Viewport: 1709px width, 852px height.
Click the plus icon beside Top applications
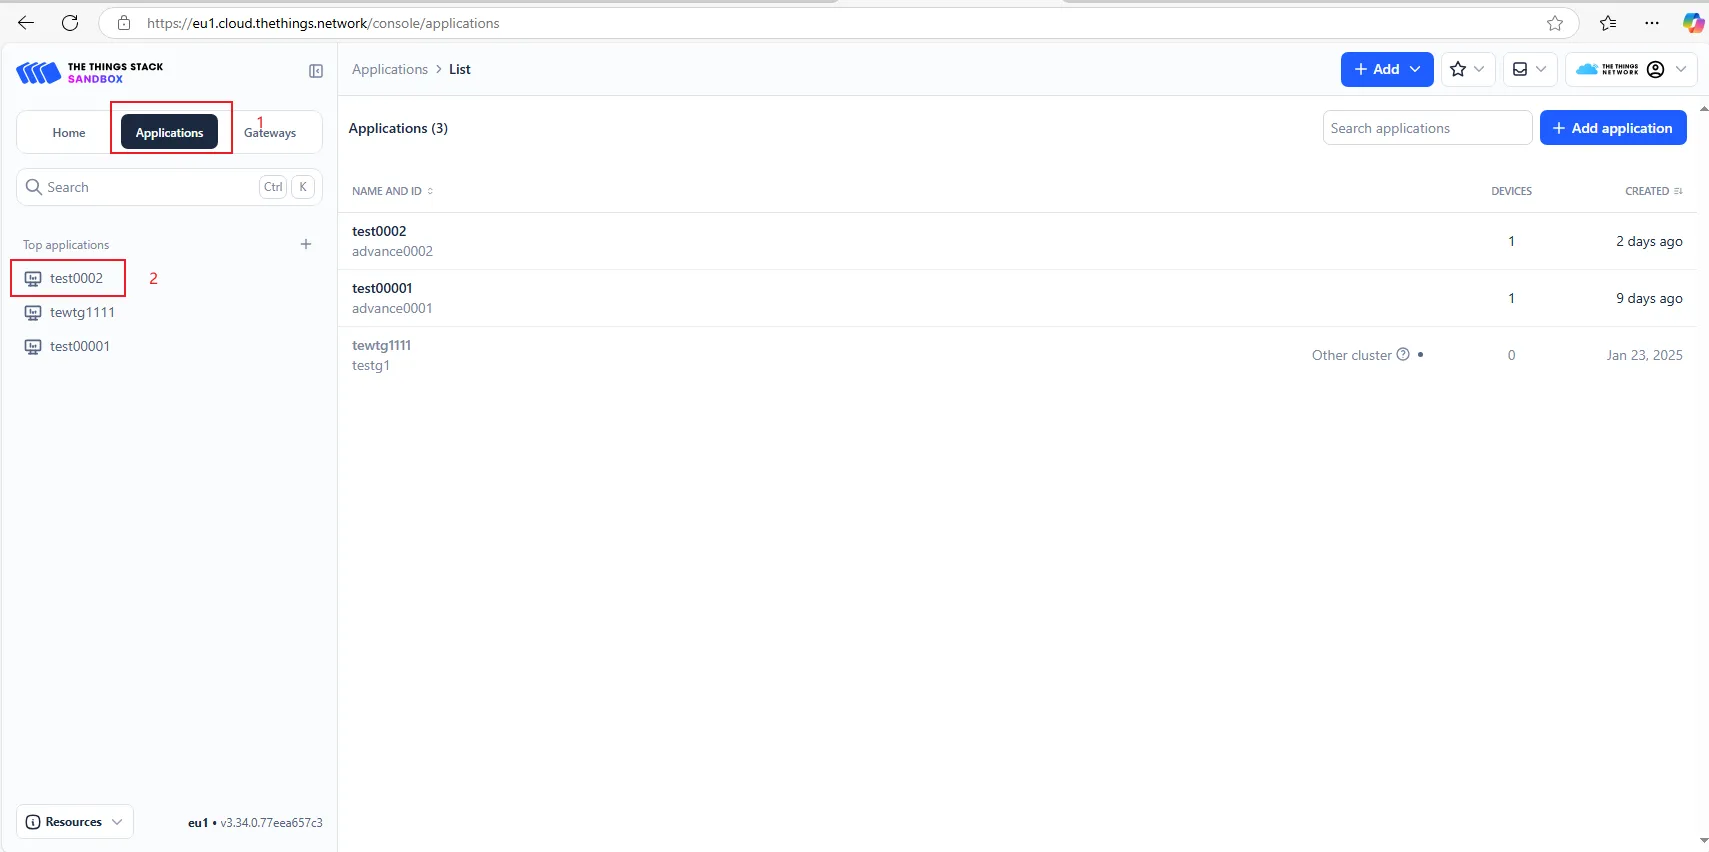pyautogui.click(x=306, y=244)
